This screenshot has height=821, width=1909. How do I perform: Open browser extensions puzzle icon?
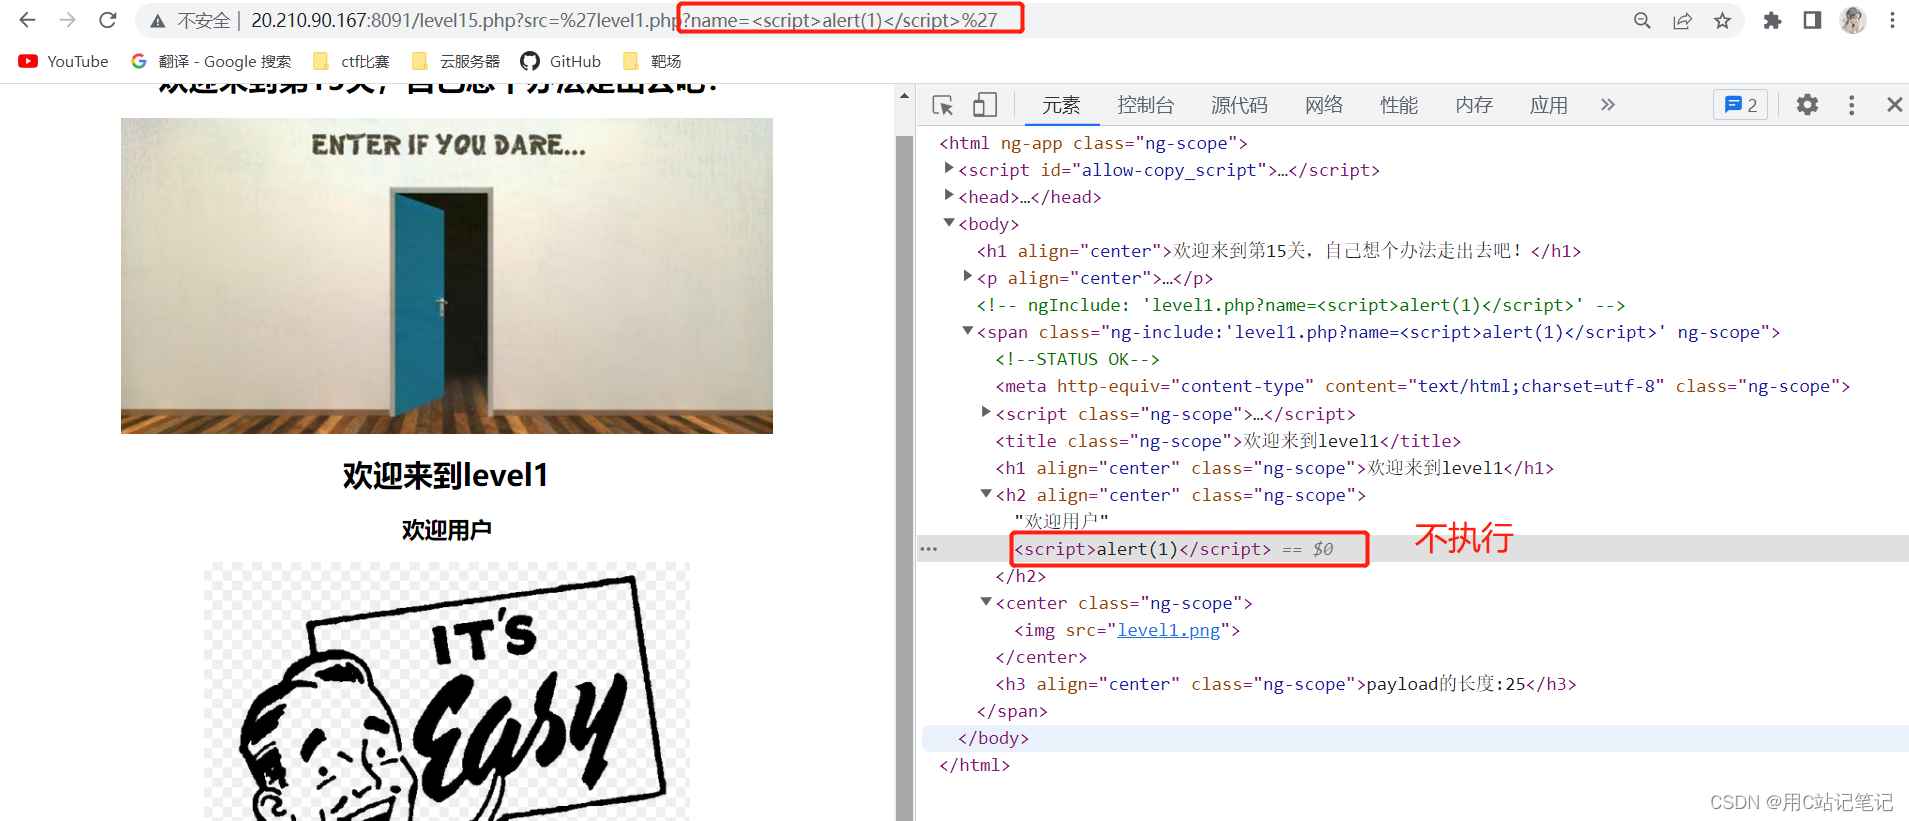coord(1772,21)
